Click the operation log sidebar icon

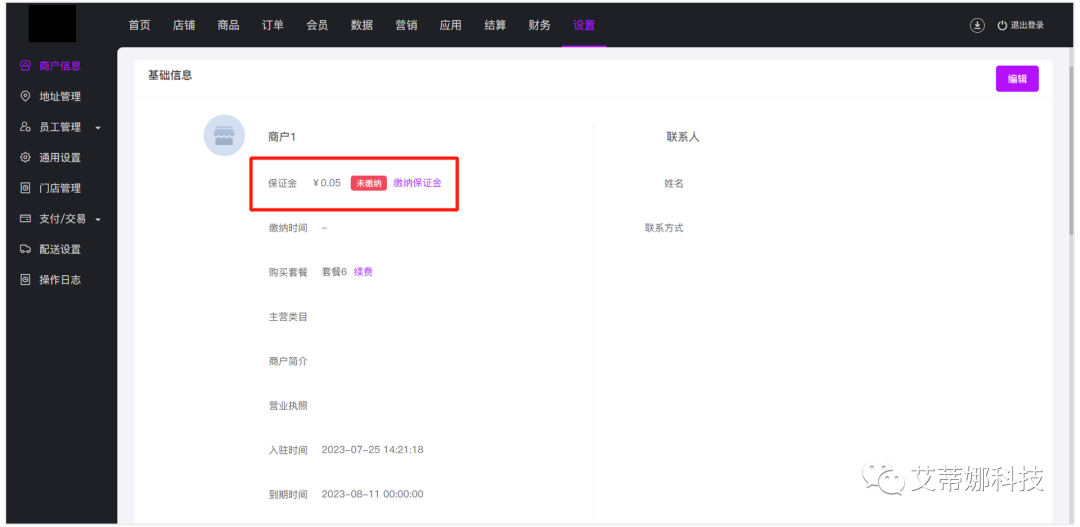25,280
